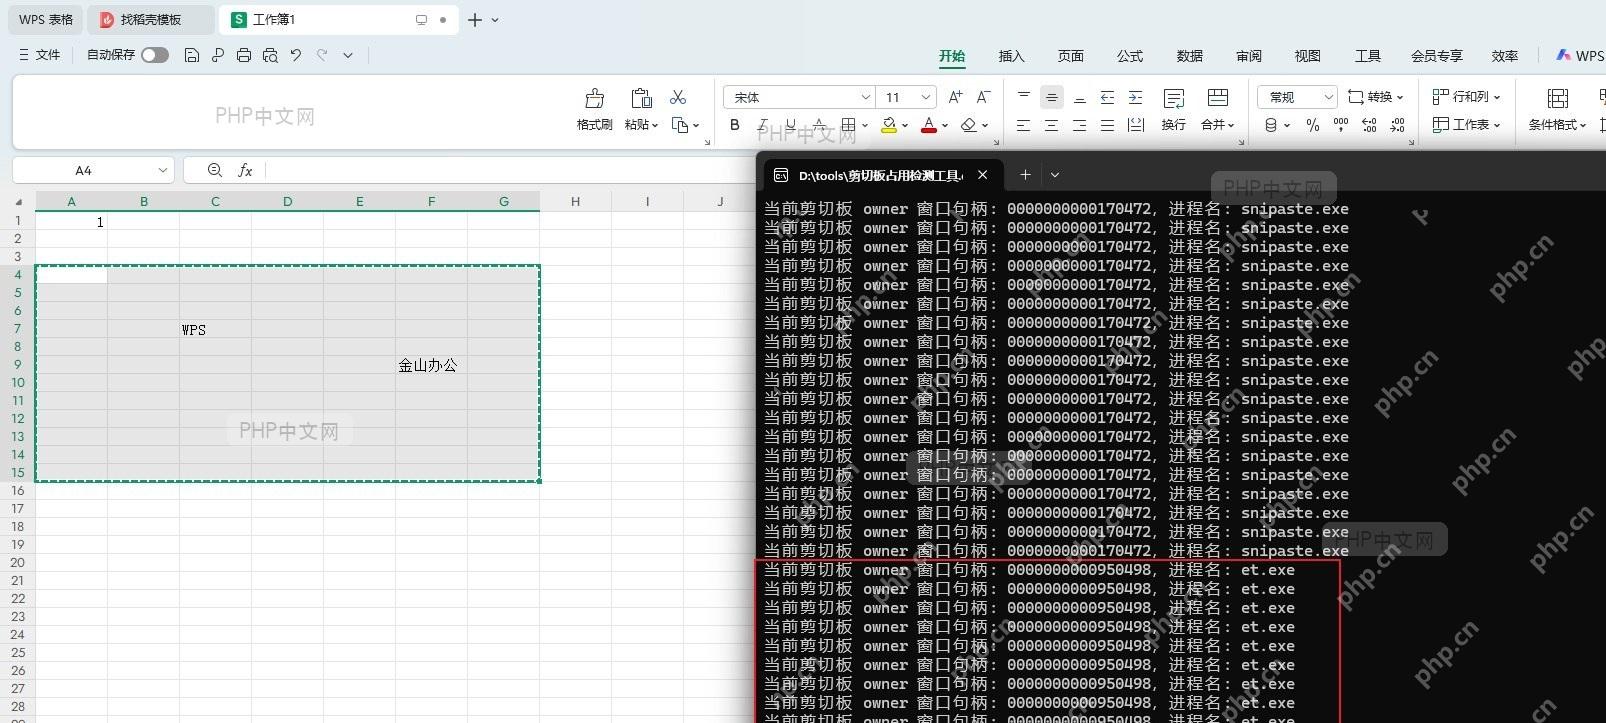Apply Italic formatting
The height and width of the screenshot is (723, 1606).
[x=763, y=125]
